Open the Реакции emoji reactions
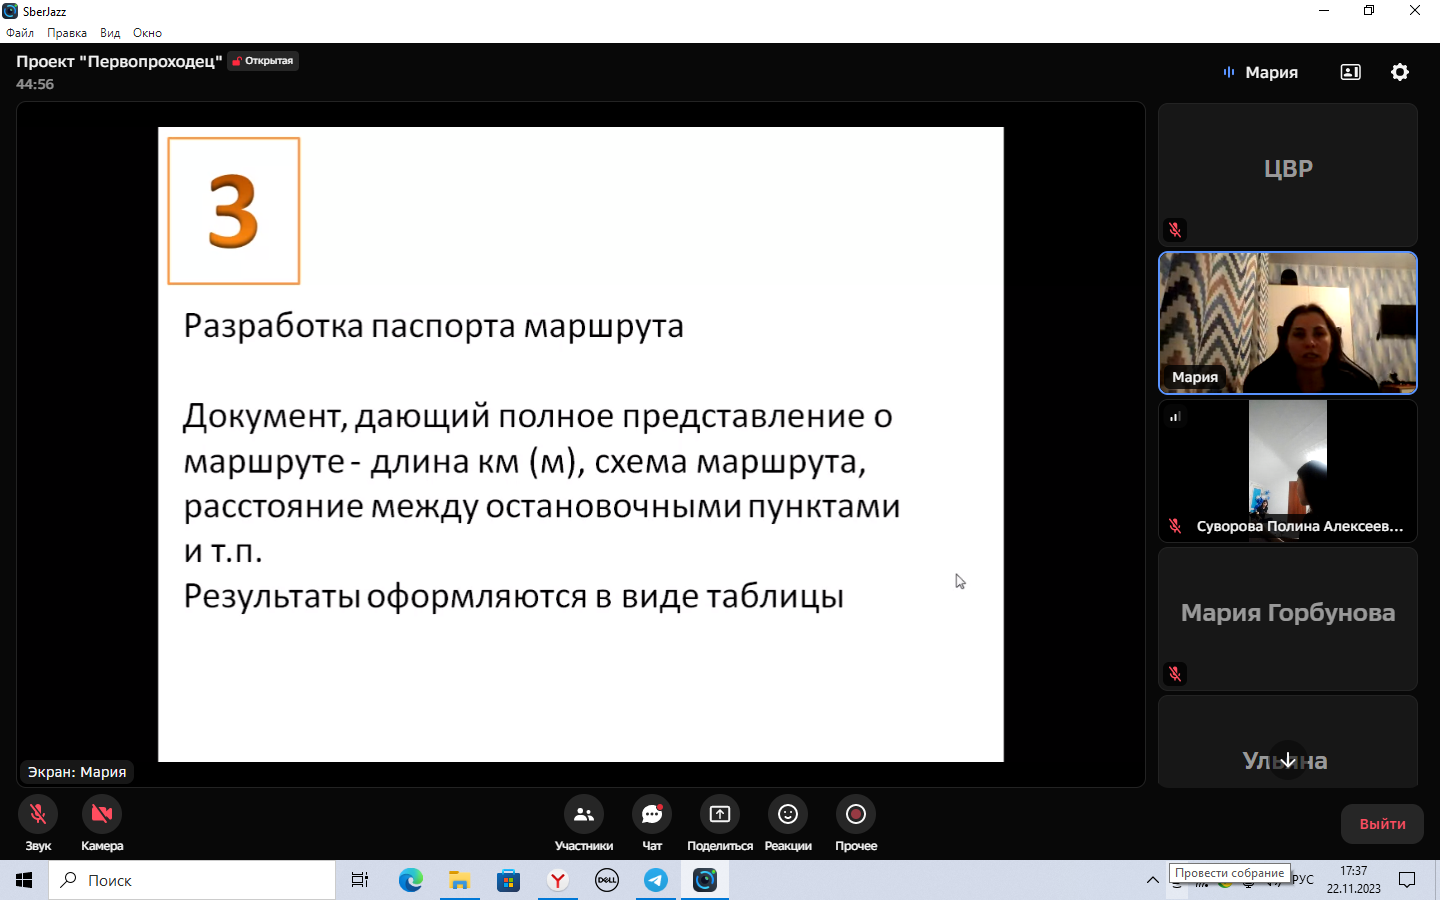This screenshot has width=1440, height=900. (x=788, y=814)
